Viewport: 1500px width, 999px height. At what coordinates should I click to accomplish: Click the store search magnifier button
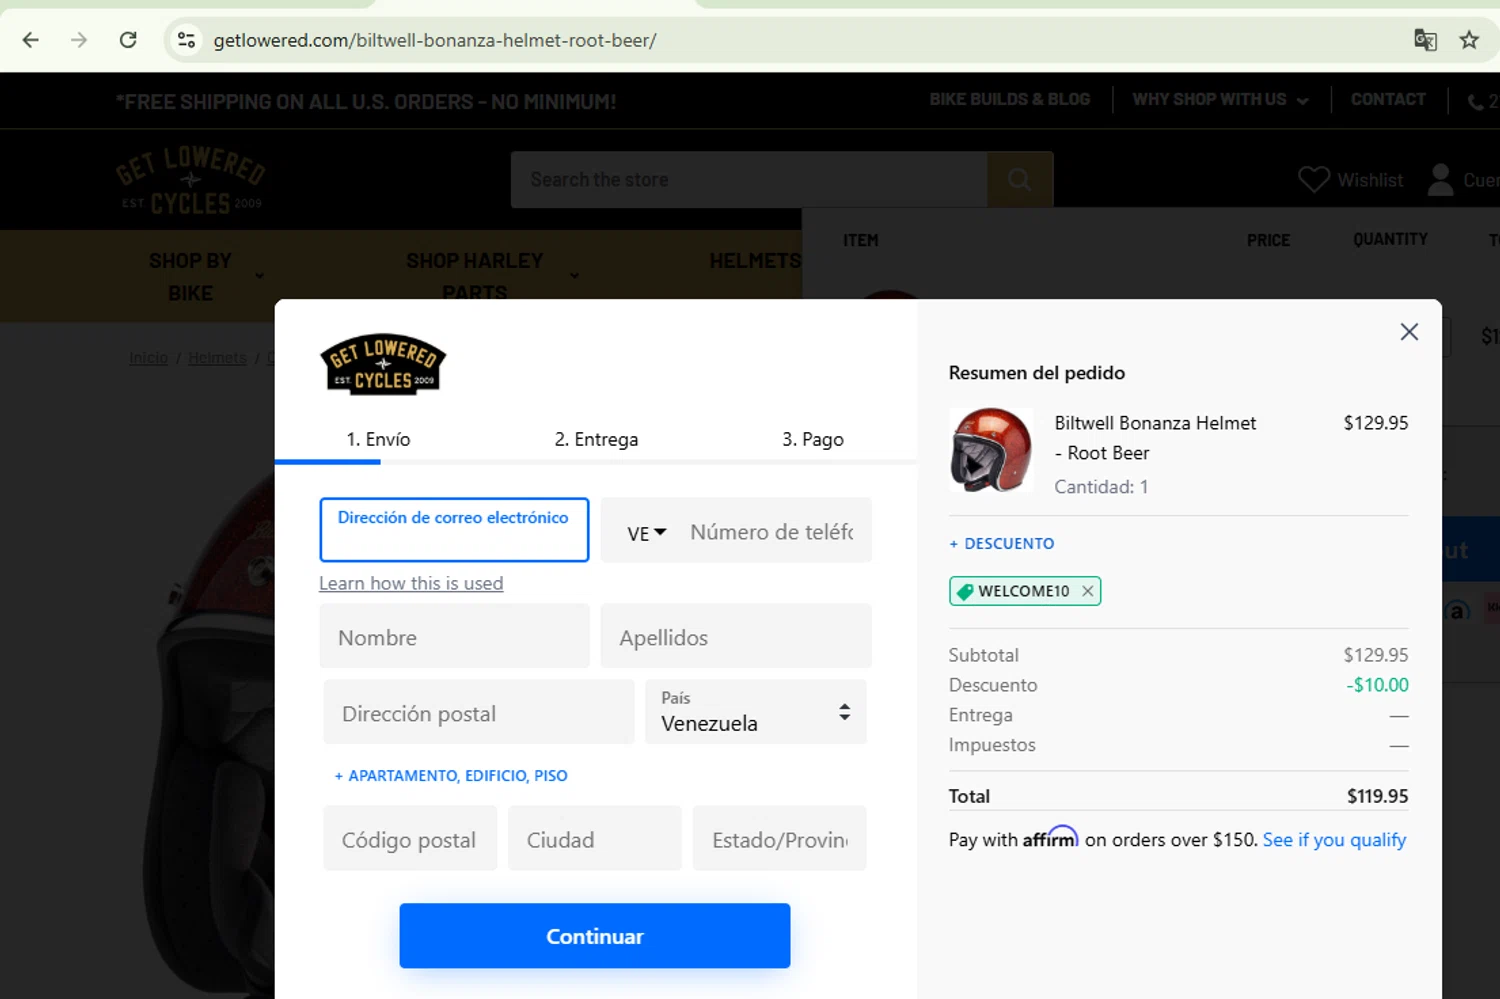click(x=1020, y=179)
